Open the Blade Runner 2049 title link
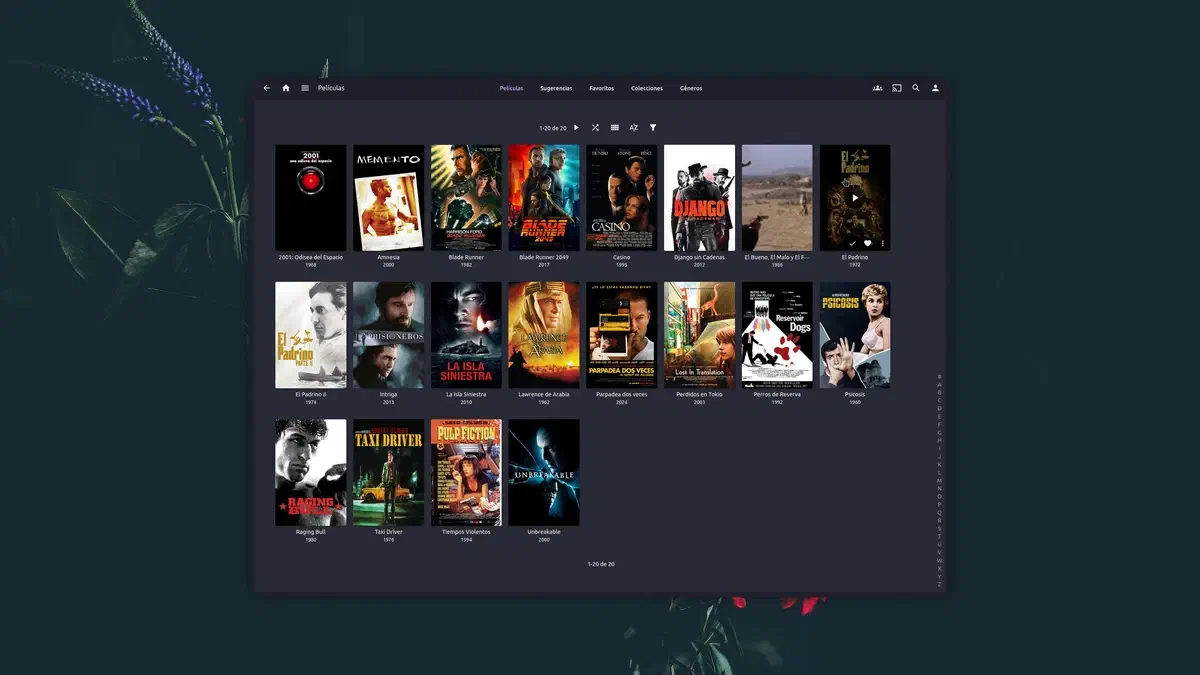This screenshot has height=675, width=1200. 543,257
